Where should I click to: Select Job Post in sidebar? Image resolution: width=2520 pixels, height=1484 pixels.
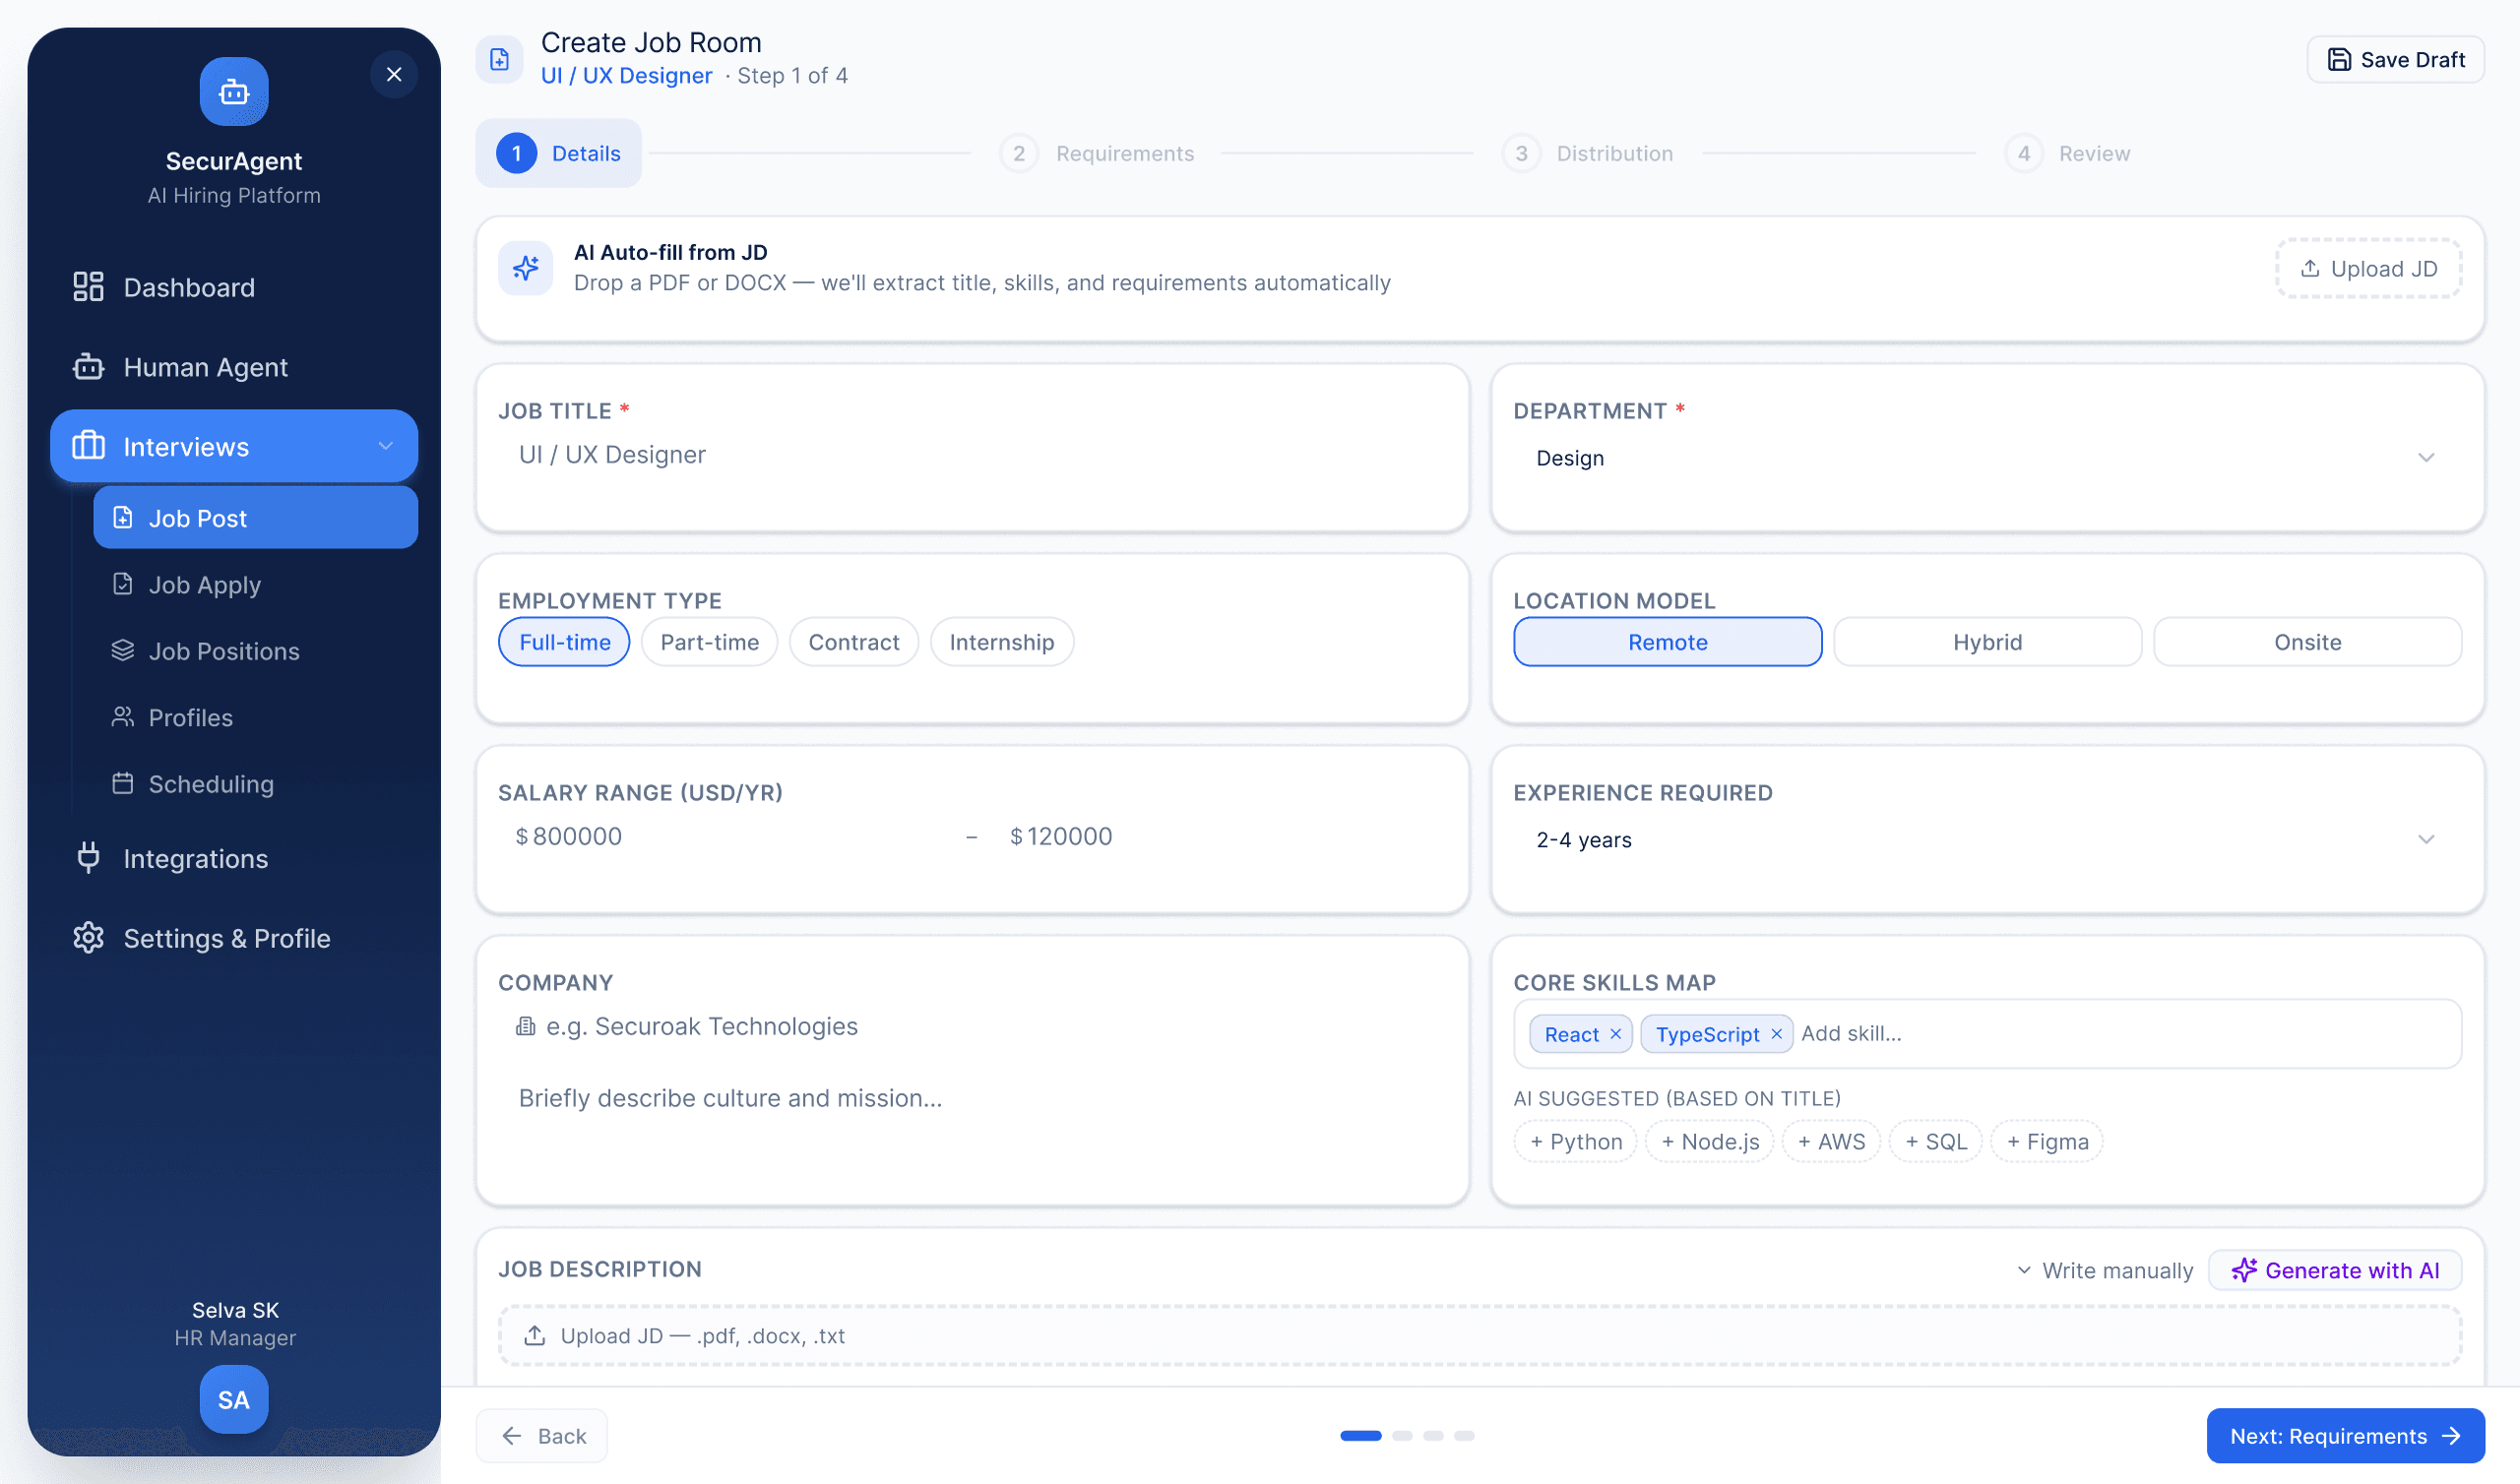256,518
